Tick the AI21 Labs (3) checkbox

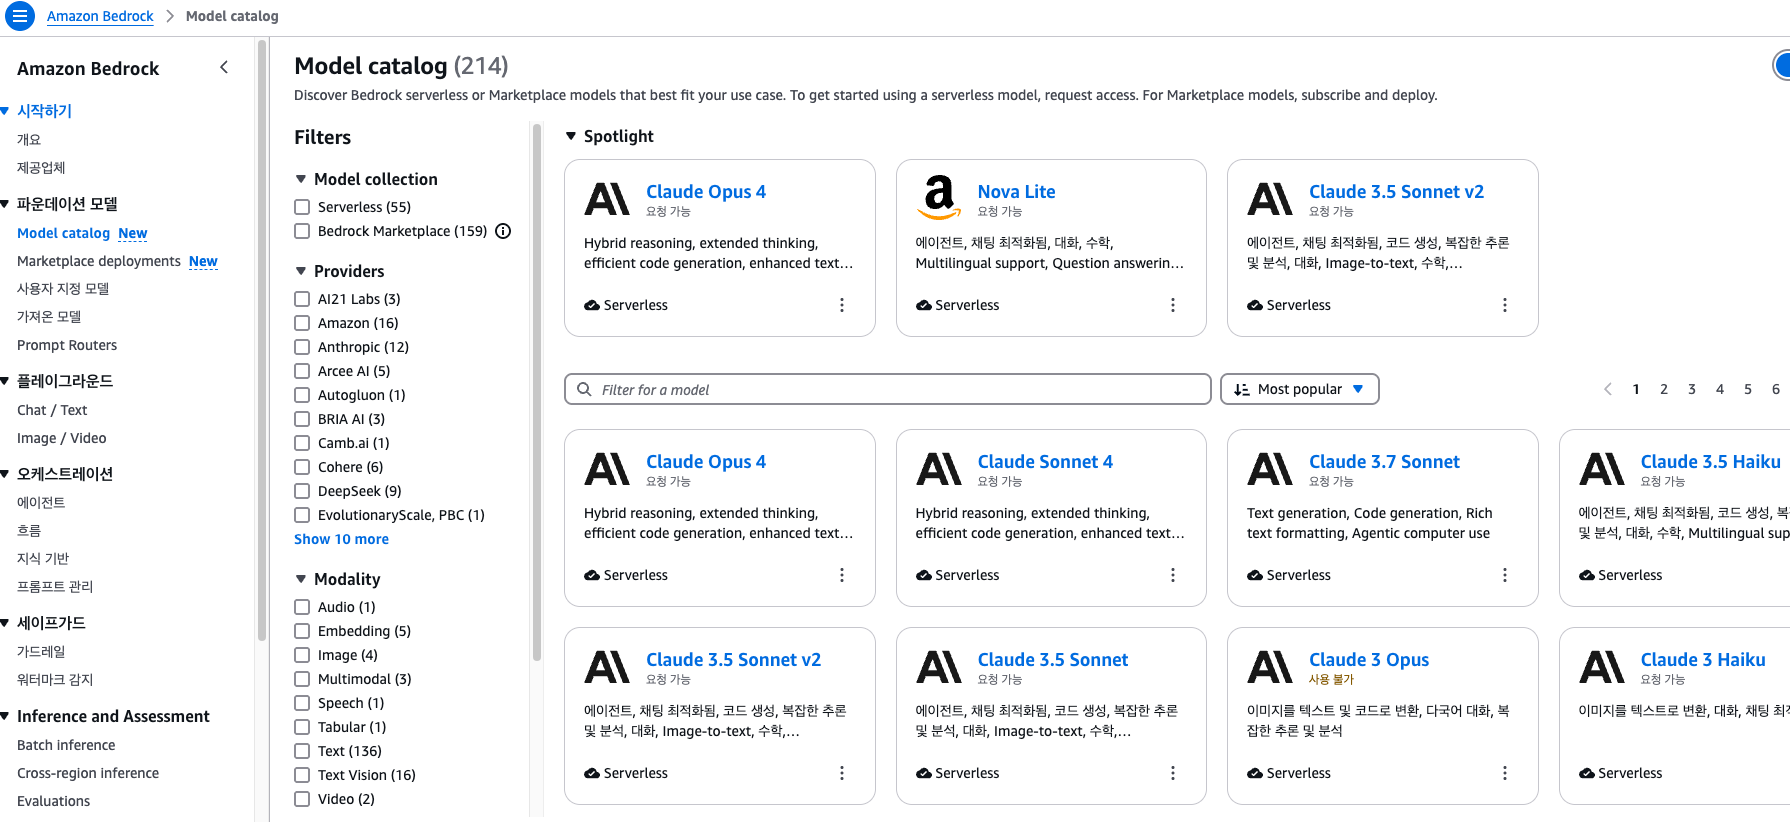pyautogui.click(x=302, y=299)
